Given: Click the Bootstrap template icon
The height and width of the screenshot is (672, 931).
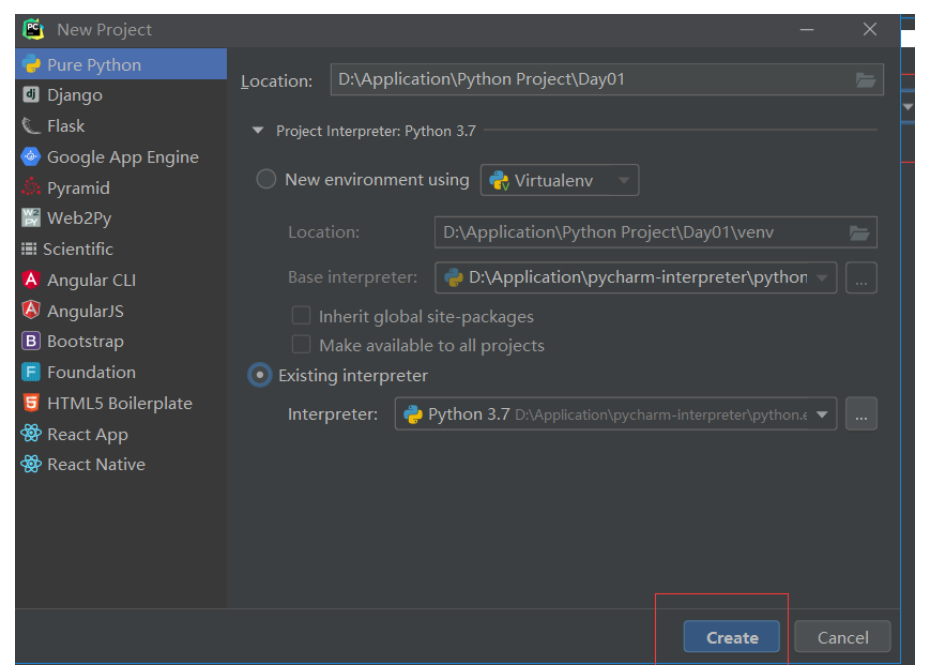Looking at the screenshot, I should (31, 341).
